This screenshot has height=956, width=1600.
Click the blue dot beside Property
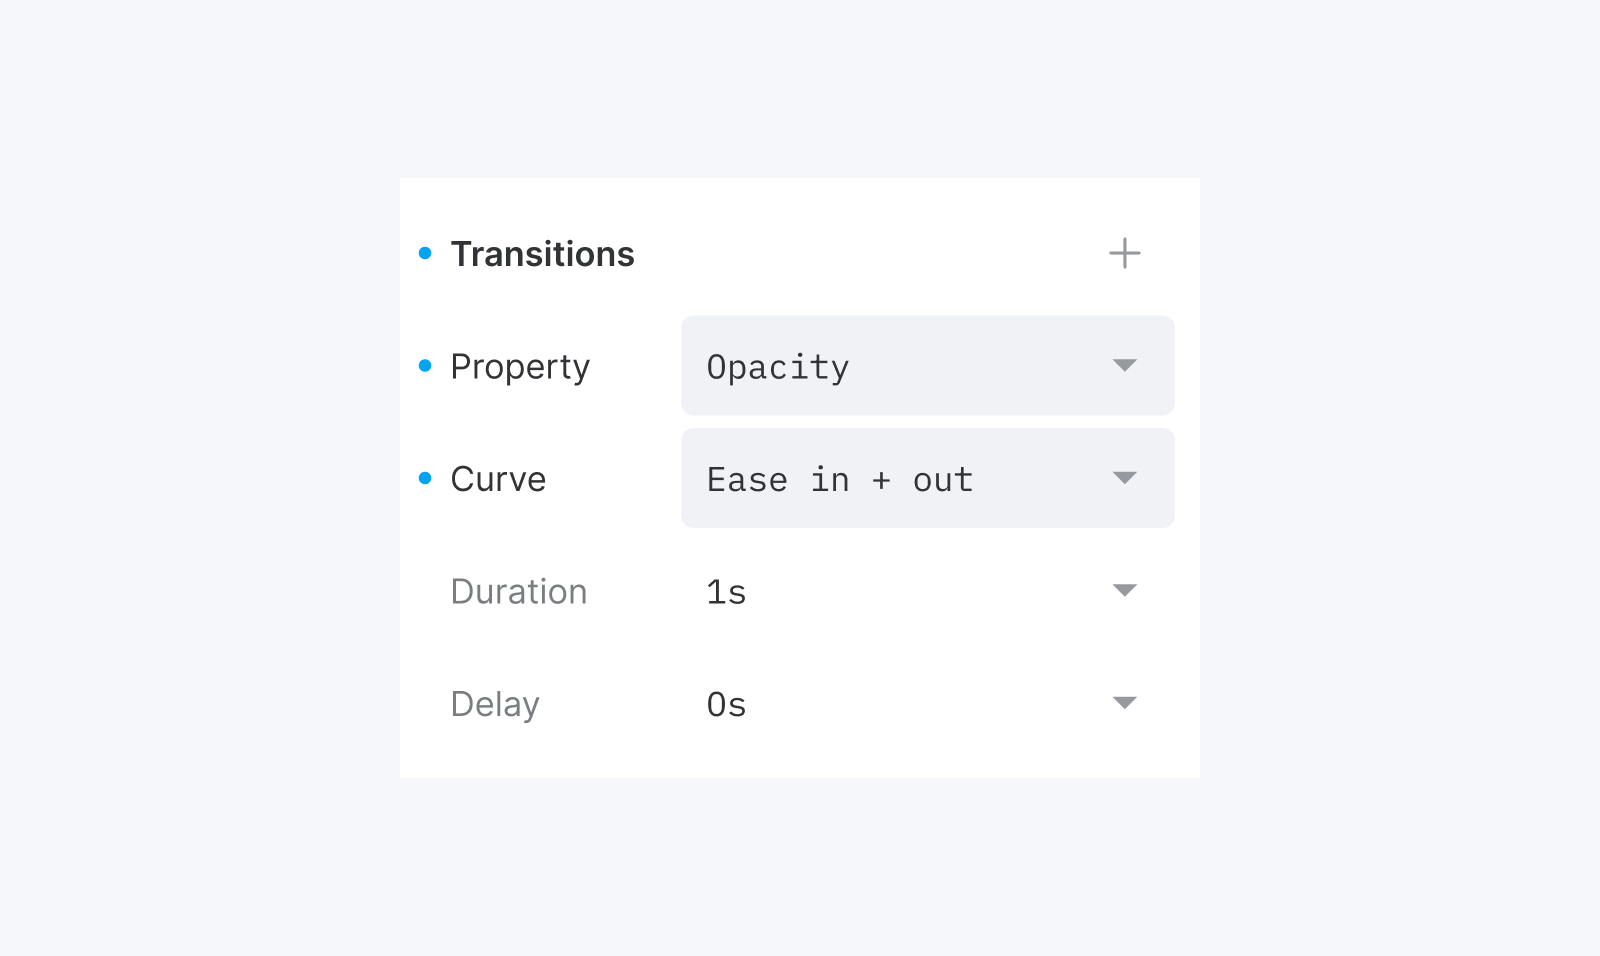point(425,366)
